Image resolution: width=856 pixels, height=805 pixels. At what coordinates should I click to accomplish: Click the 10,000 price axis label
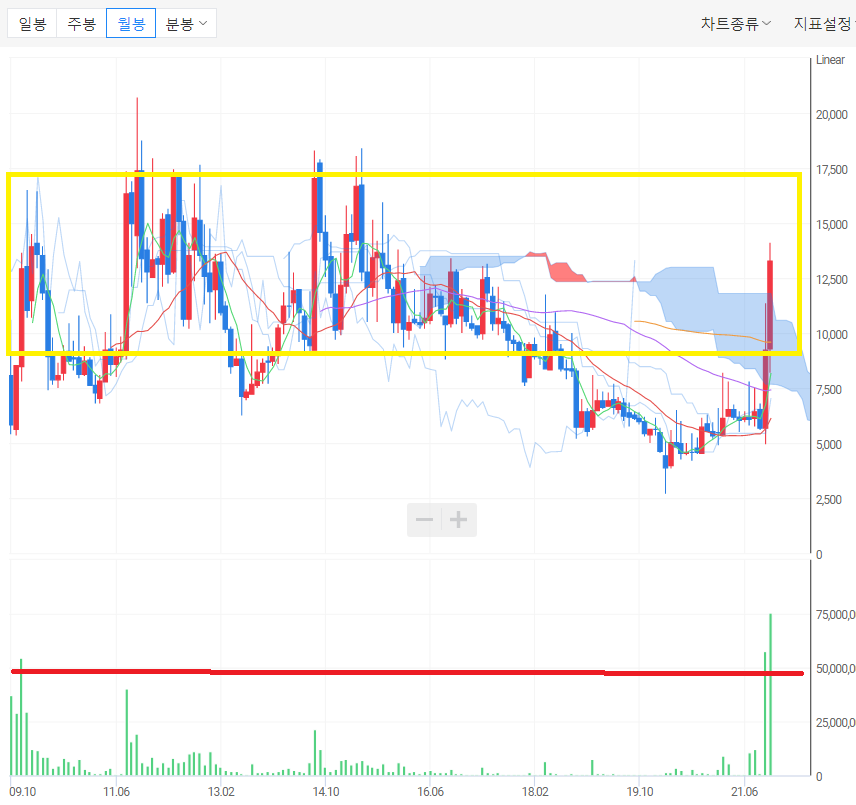[831, 335]
